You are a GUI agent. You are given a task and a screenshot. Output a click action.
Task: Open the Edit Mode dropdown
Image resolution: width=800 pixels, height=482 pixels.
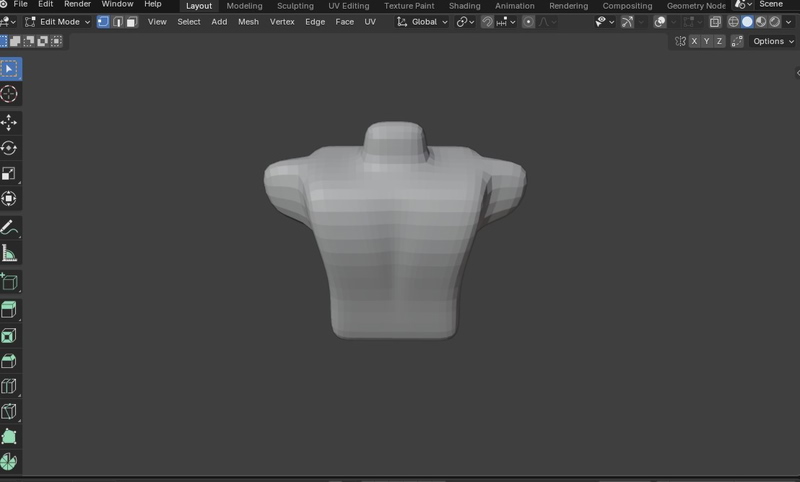(57, 21)
